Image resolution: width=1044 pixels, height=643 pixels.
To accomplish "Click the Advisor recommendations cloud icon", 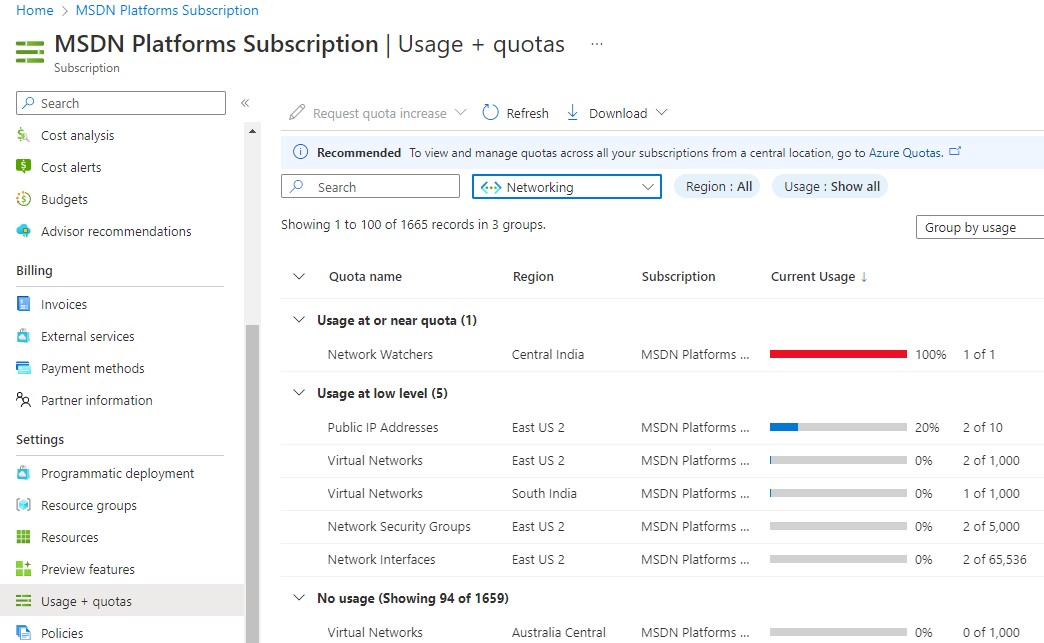I will click(23, 231).
